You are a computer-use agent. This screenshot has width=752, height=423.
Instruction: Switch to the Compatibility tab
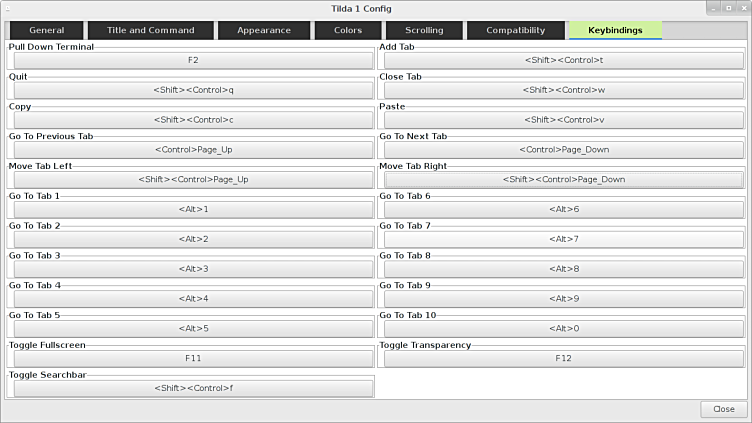[x=515, y=30]
